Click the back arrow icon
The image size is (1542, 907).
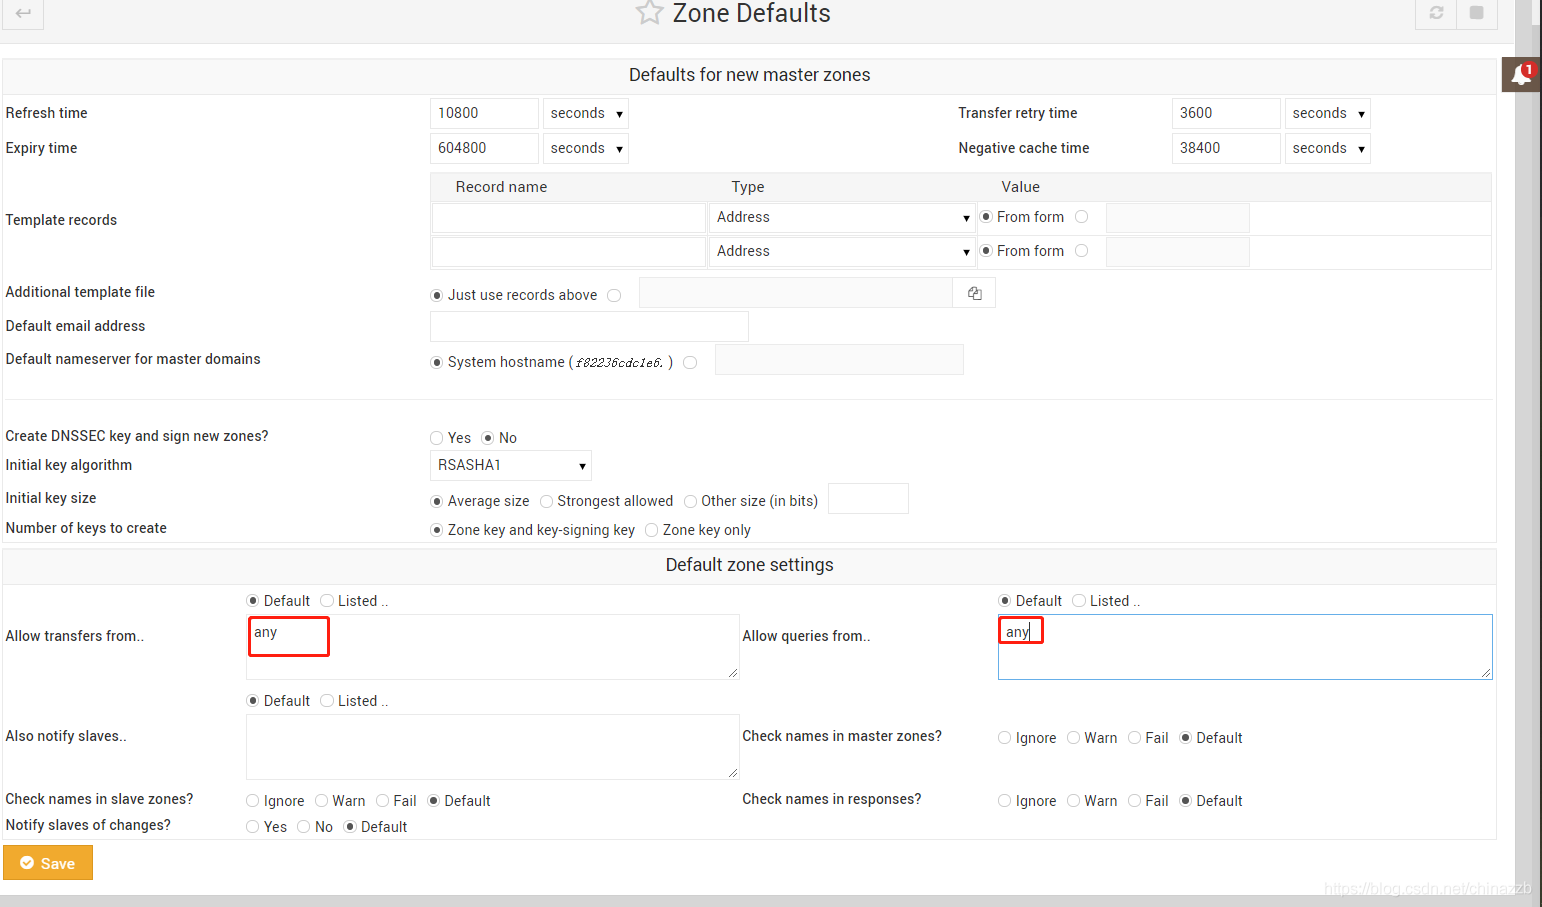tap(23, 13)
